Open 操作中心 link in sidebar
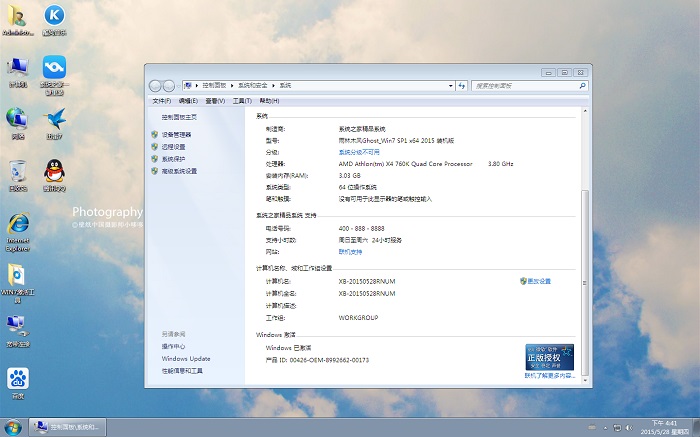The width and height of the screenshot is (700, 437). [173, 346]
